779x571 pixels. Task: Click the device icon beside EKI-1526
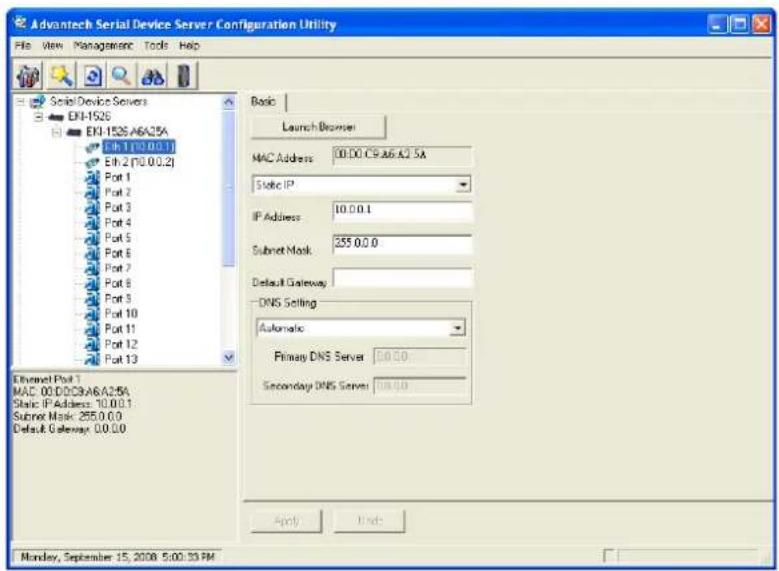[56, 117]
